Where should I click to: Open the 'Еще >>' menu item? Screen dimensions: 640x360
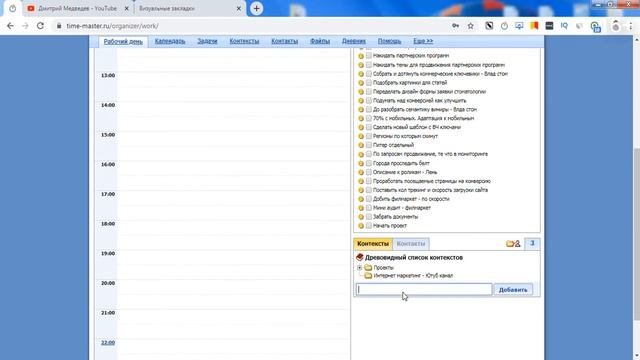coord(423,41)
